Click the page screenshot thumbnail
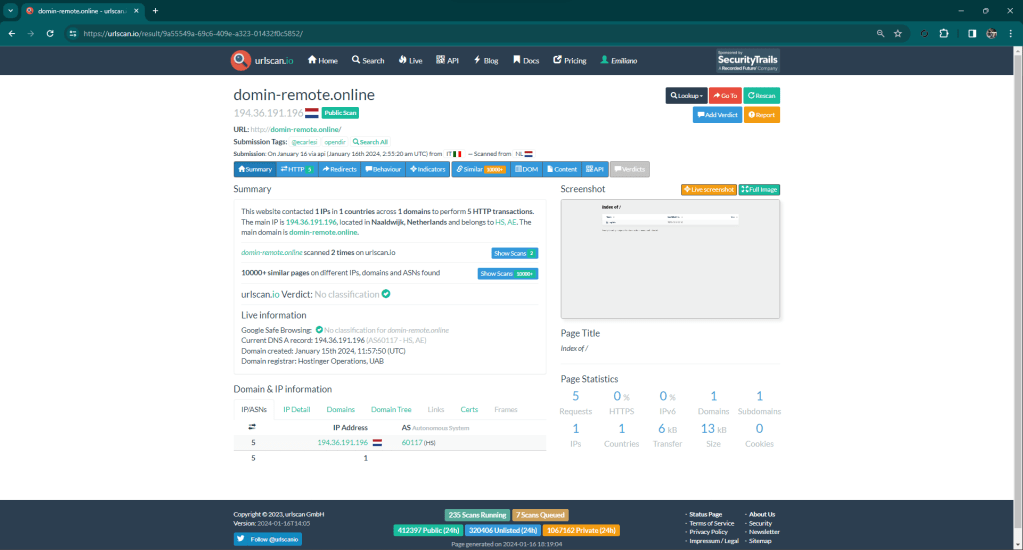The height and width of the screenshot is (550, 1023). pyautogui.click(x=670, y=259)
